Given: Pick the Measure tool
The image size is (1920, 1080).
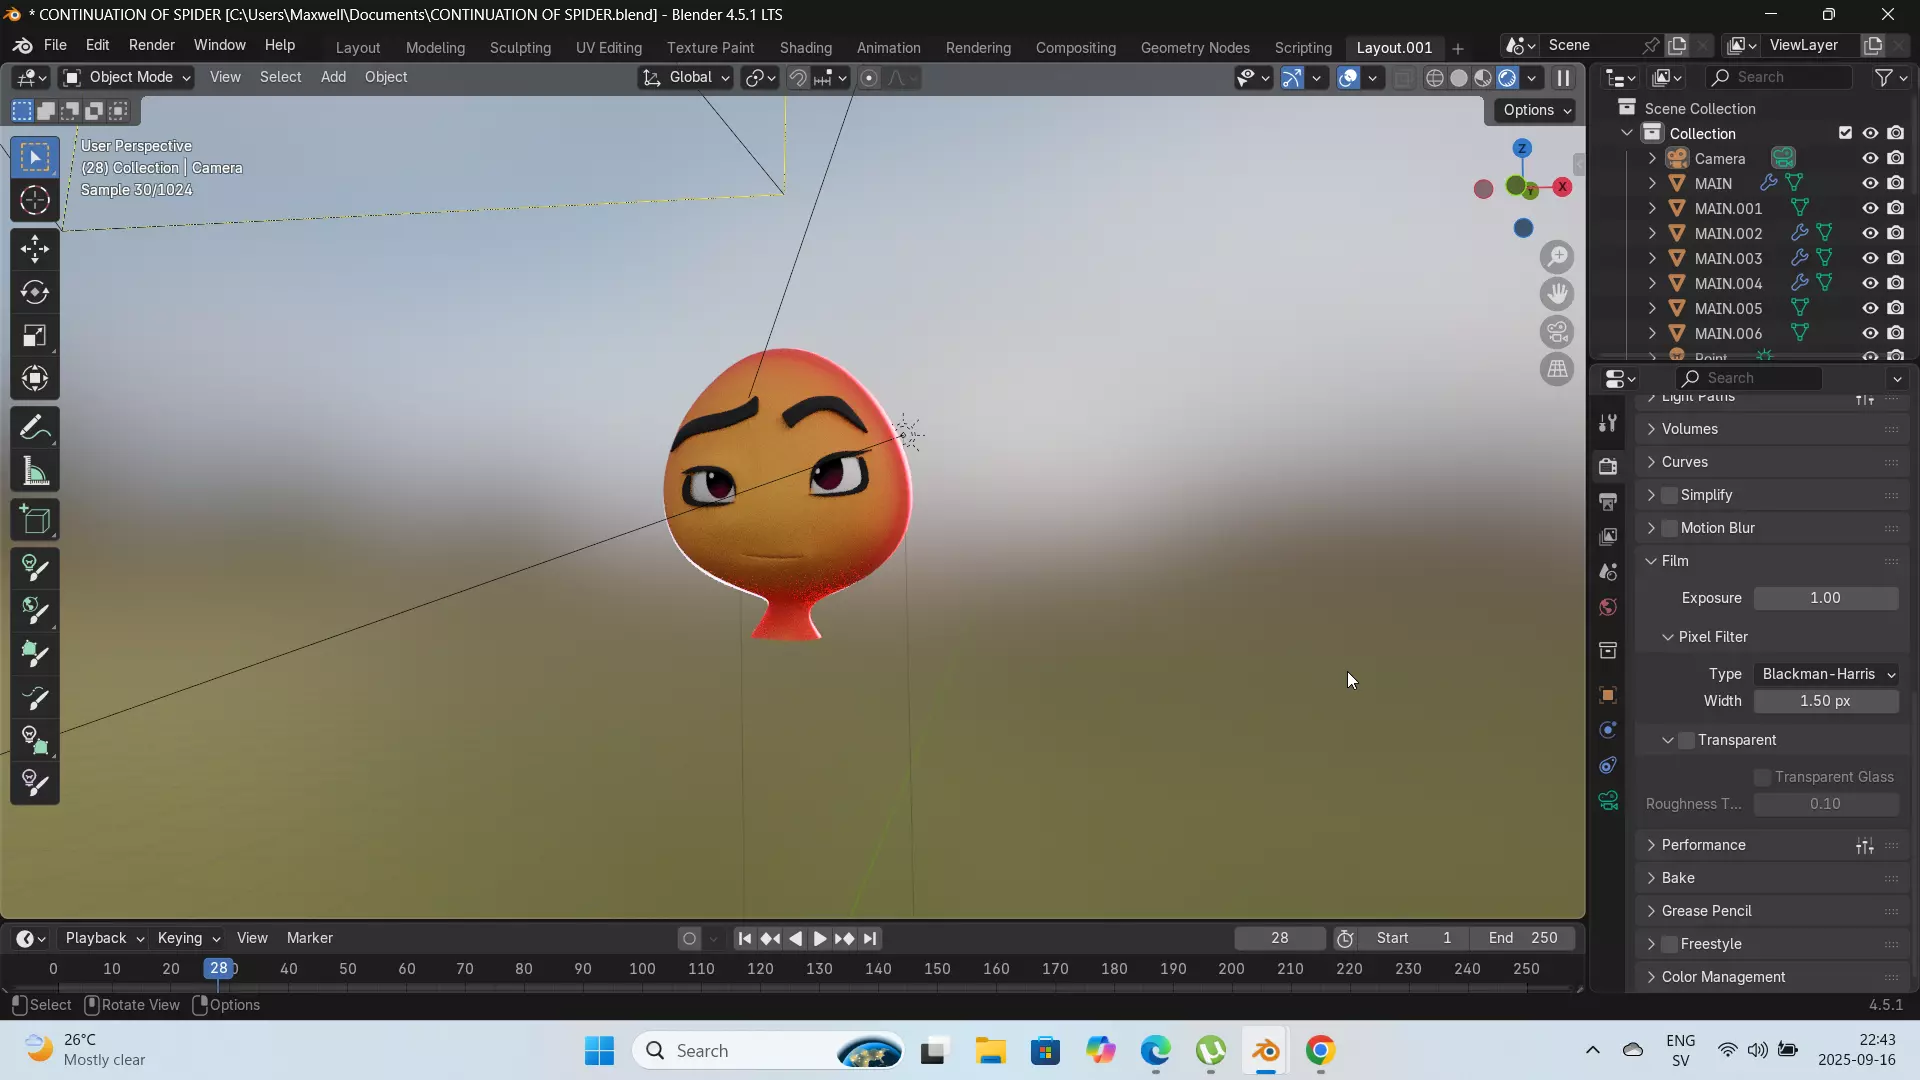Looking at the screenshot, I should pos(35,472).
